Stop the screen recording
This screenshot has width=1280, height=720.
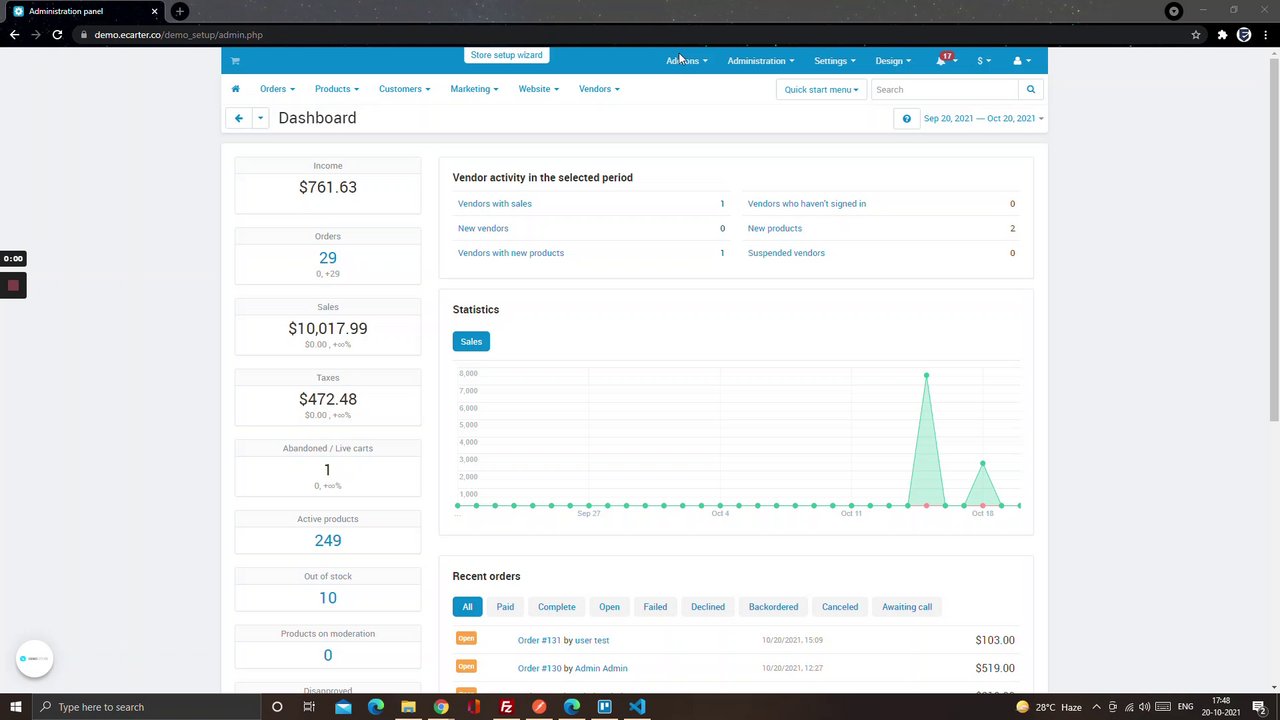[13, 286]
